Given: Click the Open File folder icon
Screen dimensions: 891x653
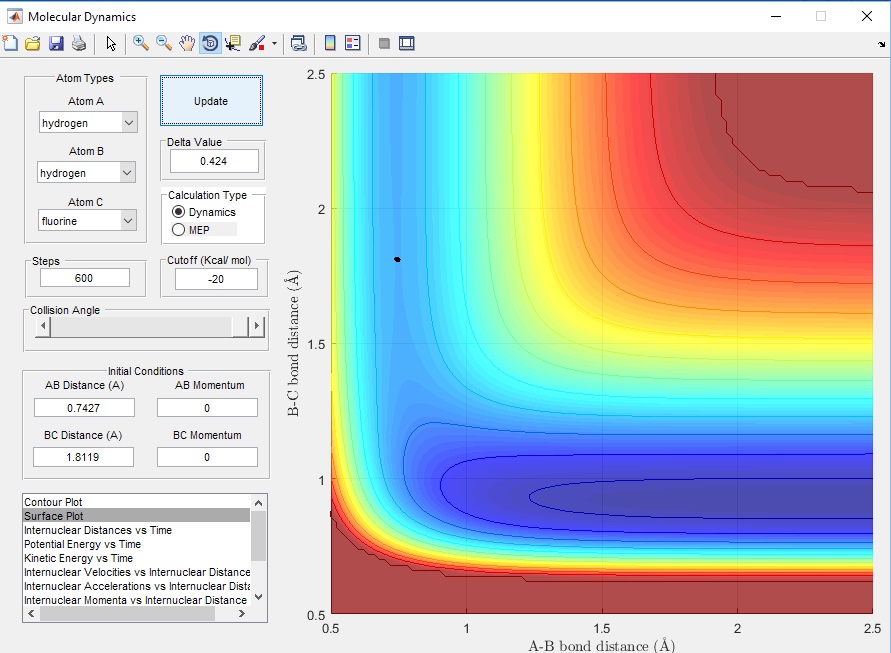Looking at the screenshot, I should 33,44.
